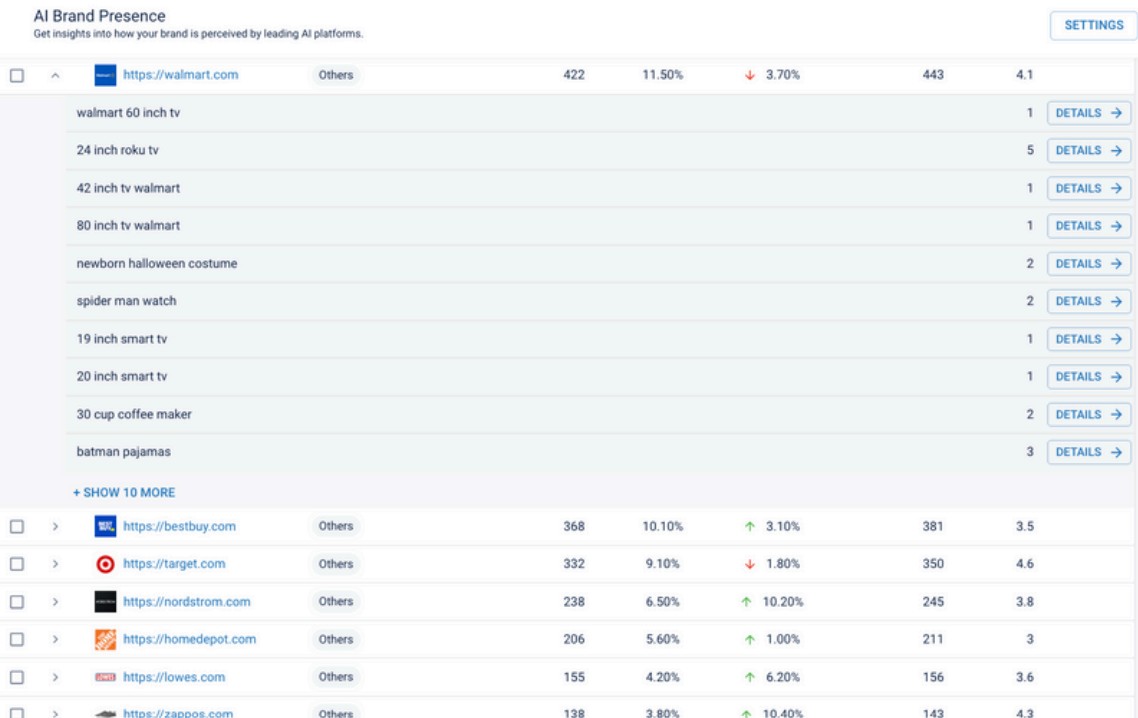
Task: Click the green up arrow beside 1.00%
Action: [750, 640]
